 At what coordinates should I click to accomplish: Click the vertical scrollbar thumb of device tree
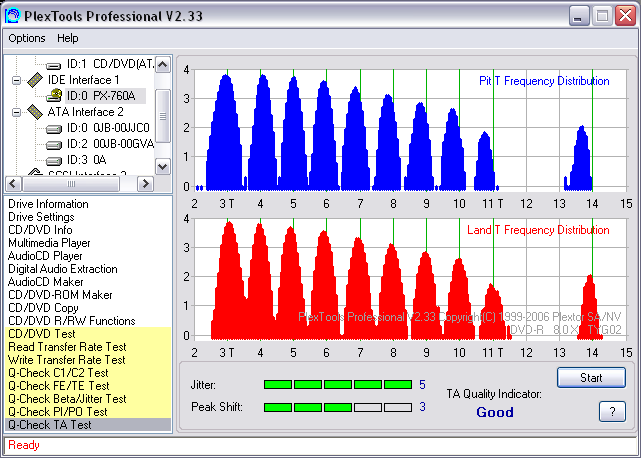click(x=163, y=116)
